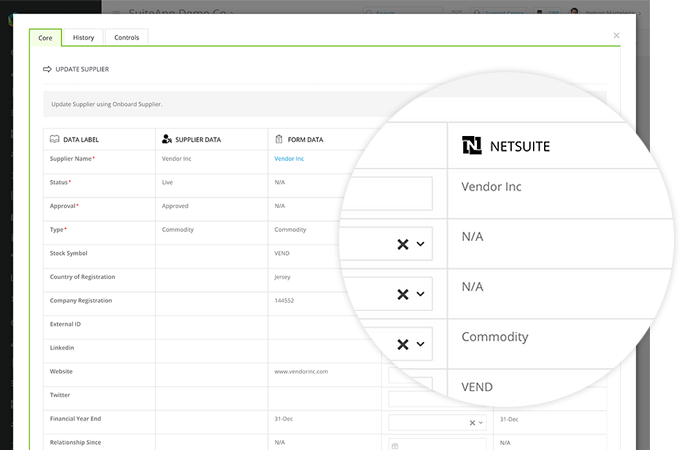Select the Approval row label
683x450 pixels.
coord(64,206)
